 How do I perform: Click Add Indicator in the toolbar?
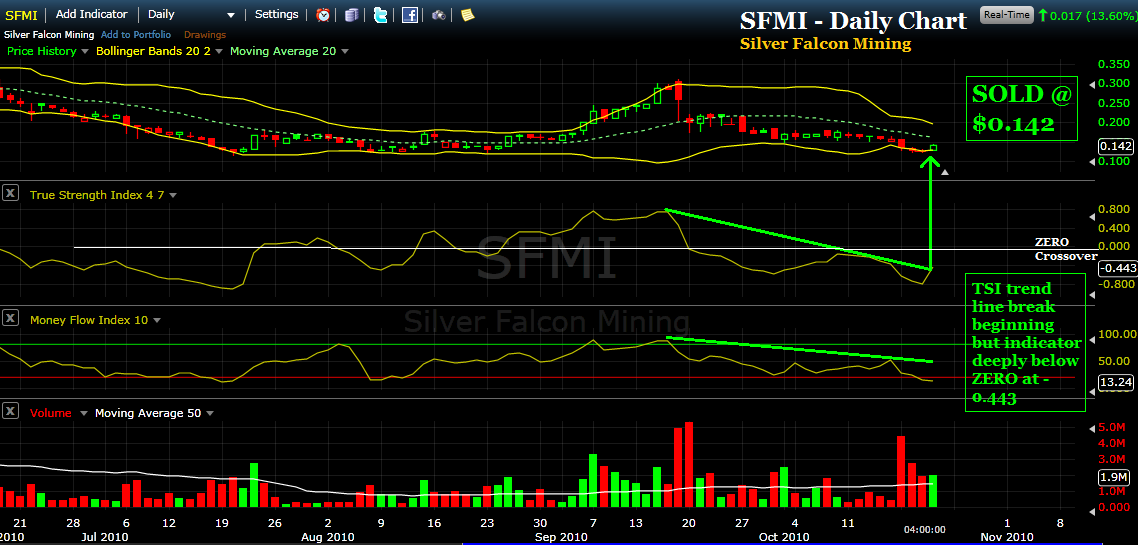point(91,14)
